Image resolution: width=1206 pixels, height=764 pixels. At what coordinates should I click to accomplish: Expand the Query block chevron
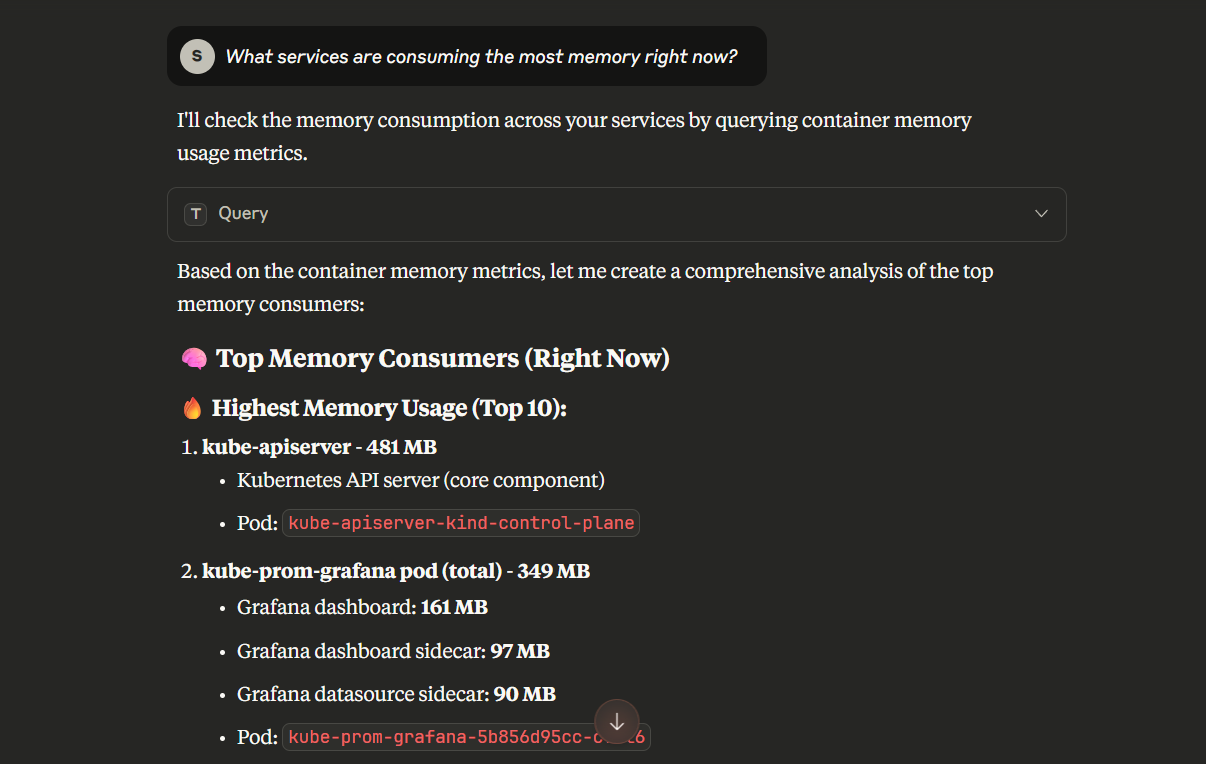[1041, 214]
